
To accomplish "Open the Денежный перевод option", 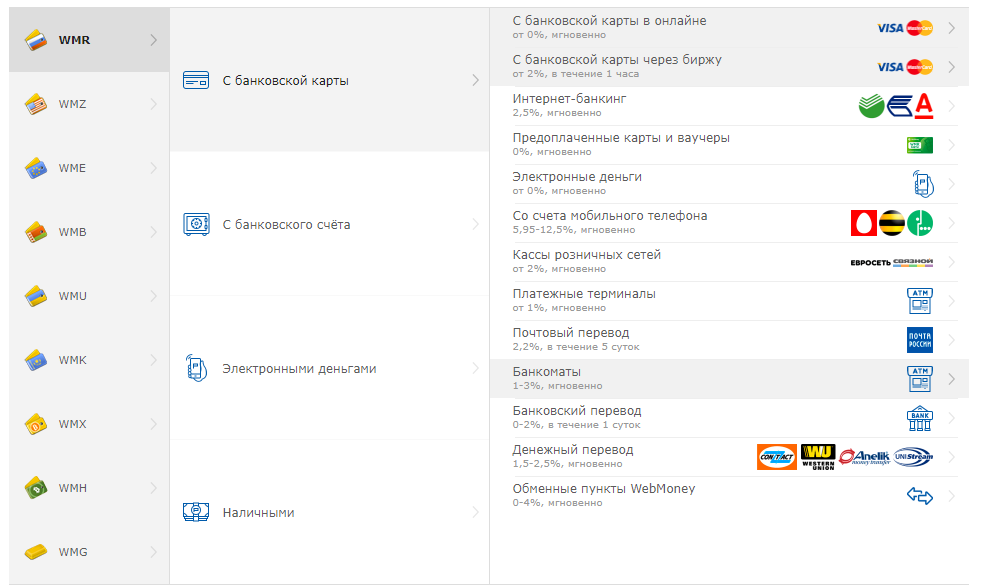I will click(x=729, y=457).
